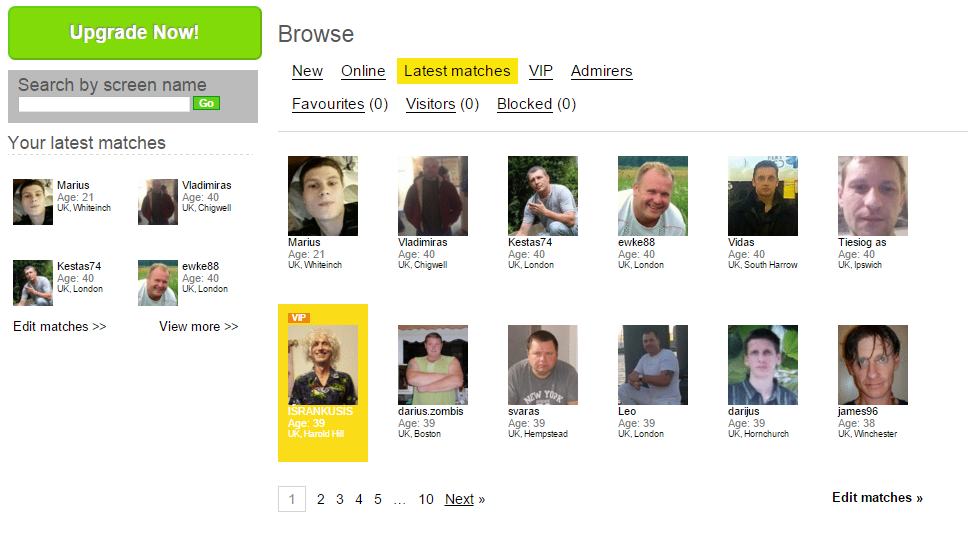Open svaras profile picture
Image resolution: width=972 pixels, height=536 pixels.
point(542,365)
